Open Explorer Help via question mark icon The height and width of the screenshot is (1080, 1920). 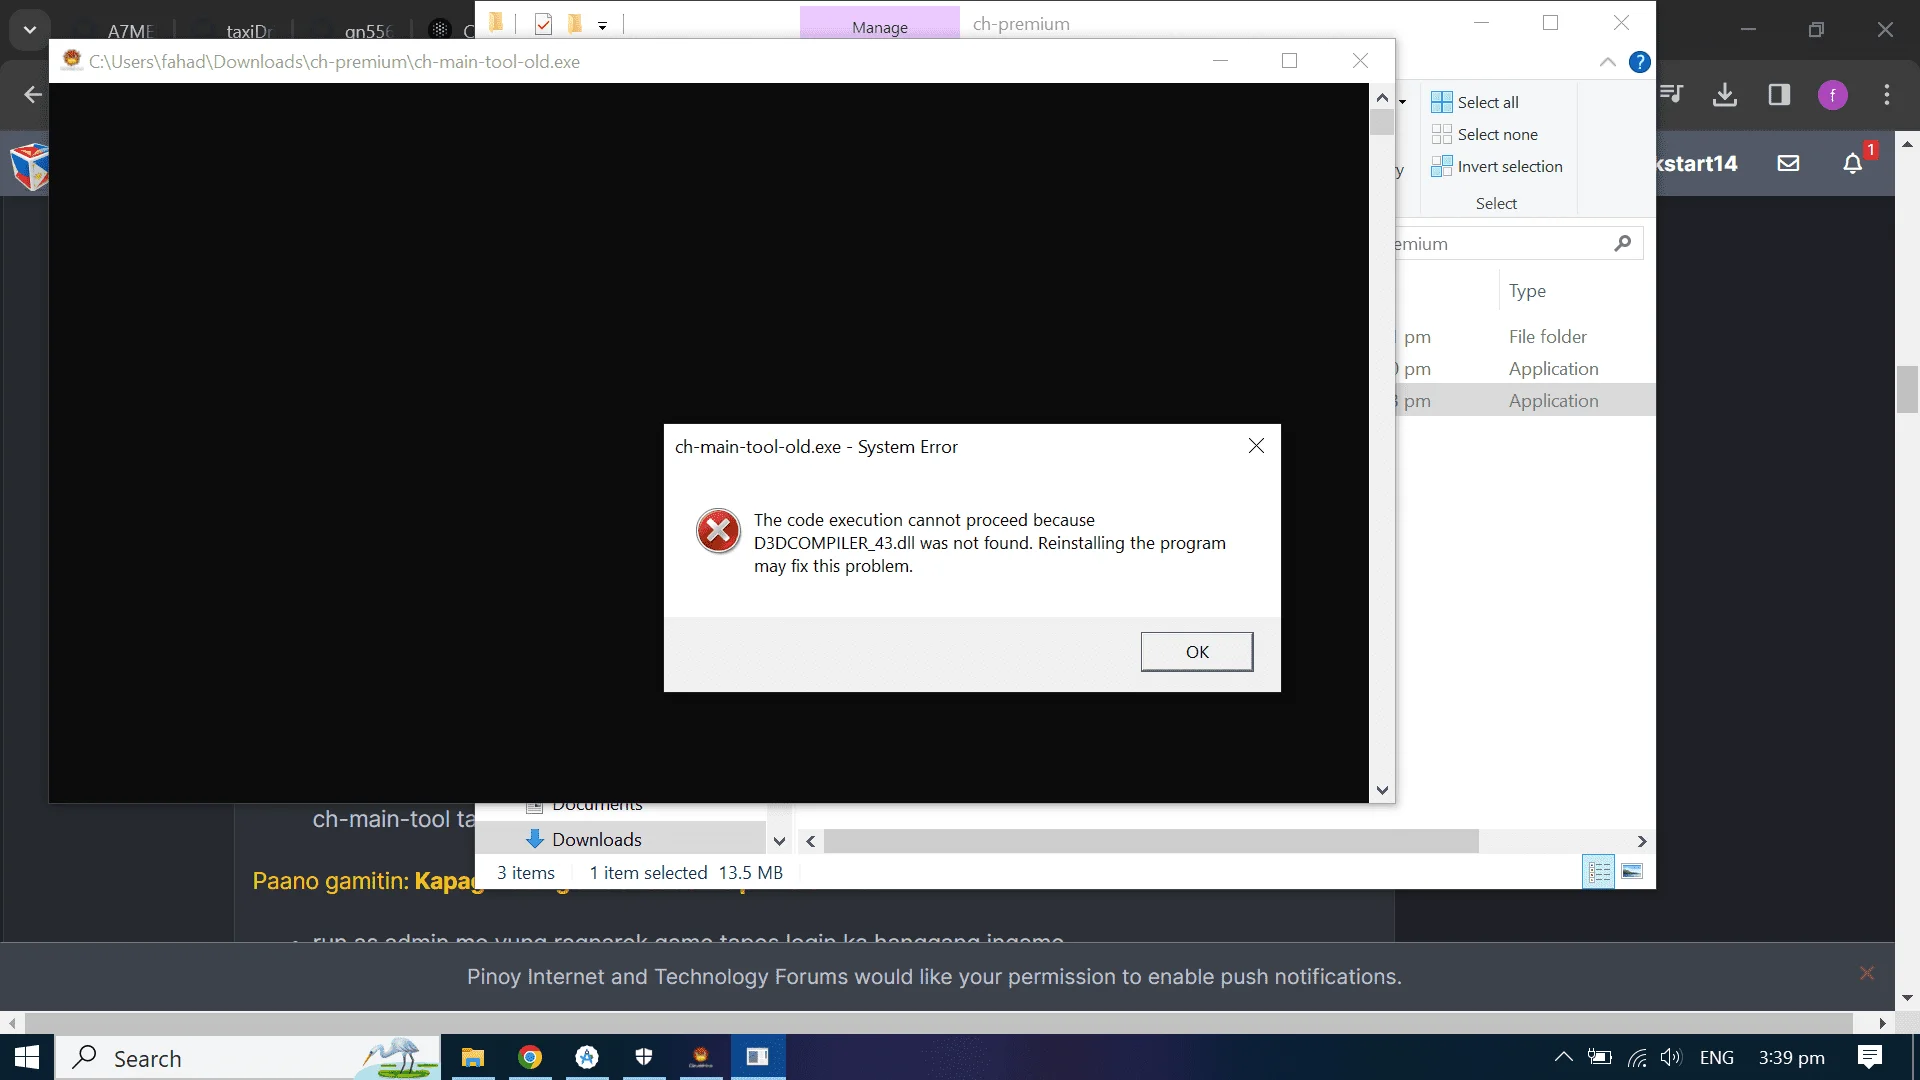point(1639,62)
